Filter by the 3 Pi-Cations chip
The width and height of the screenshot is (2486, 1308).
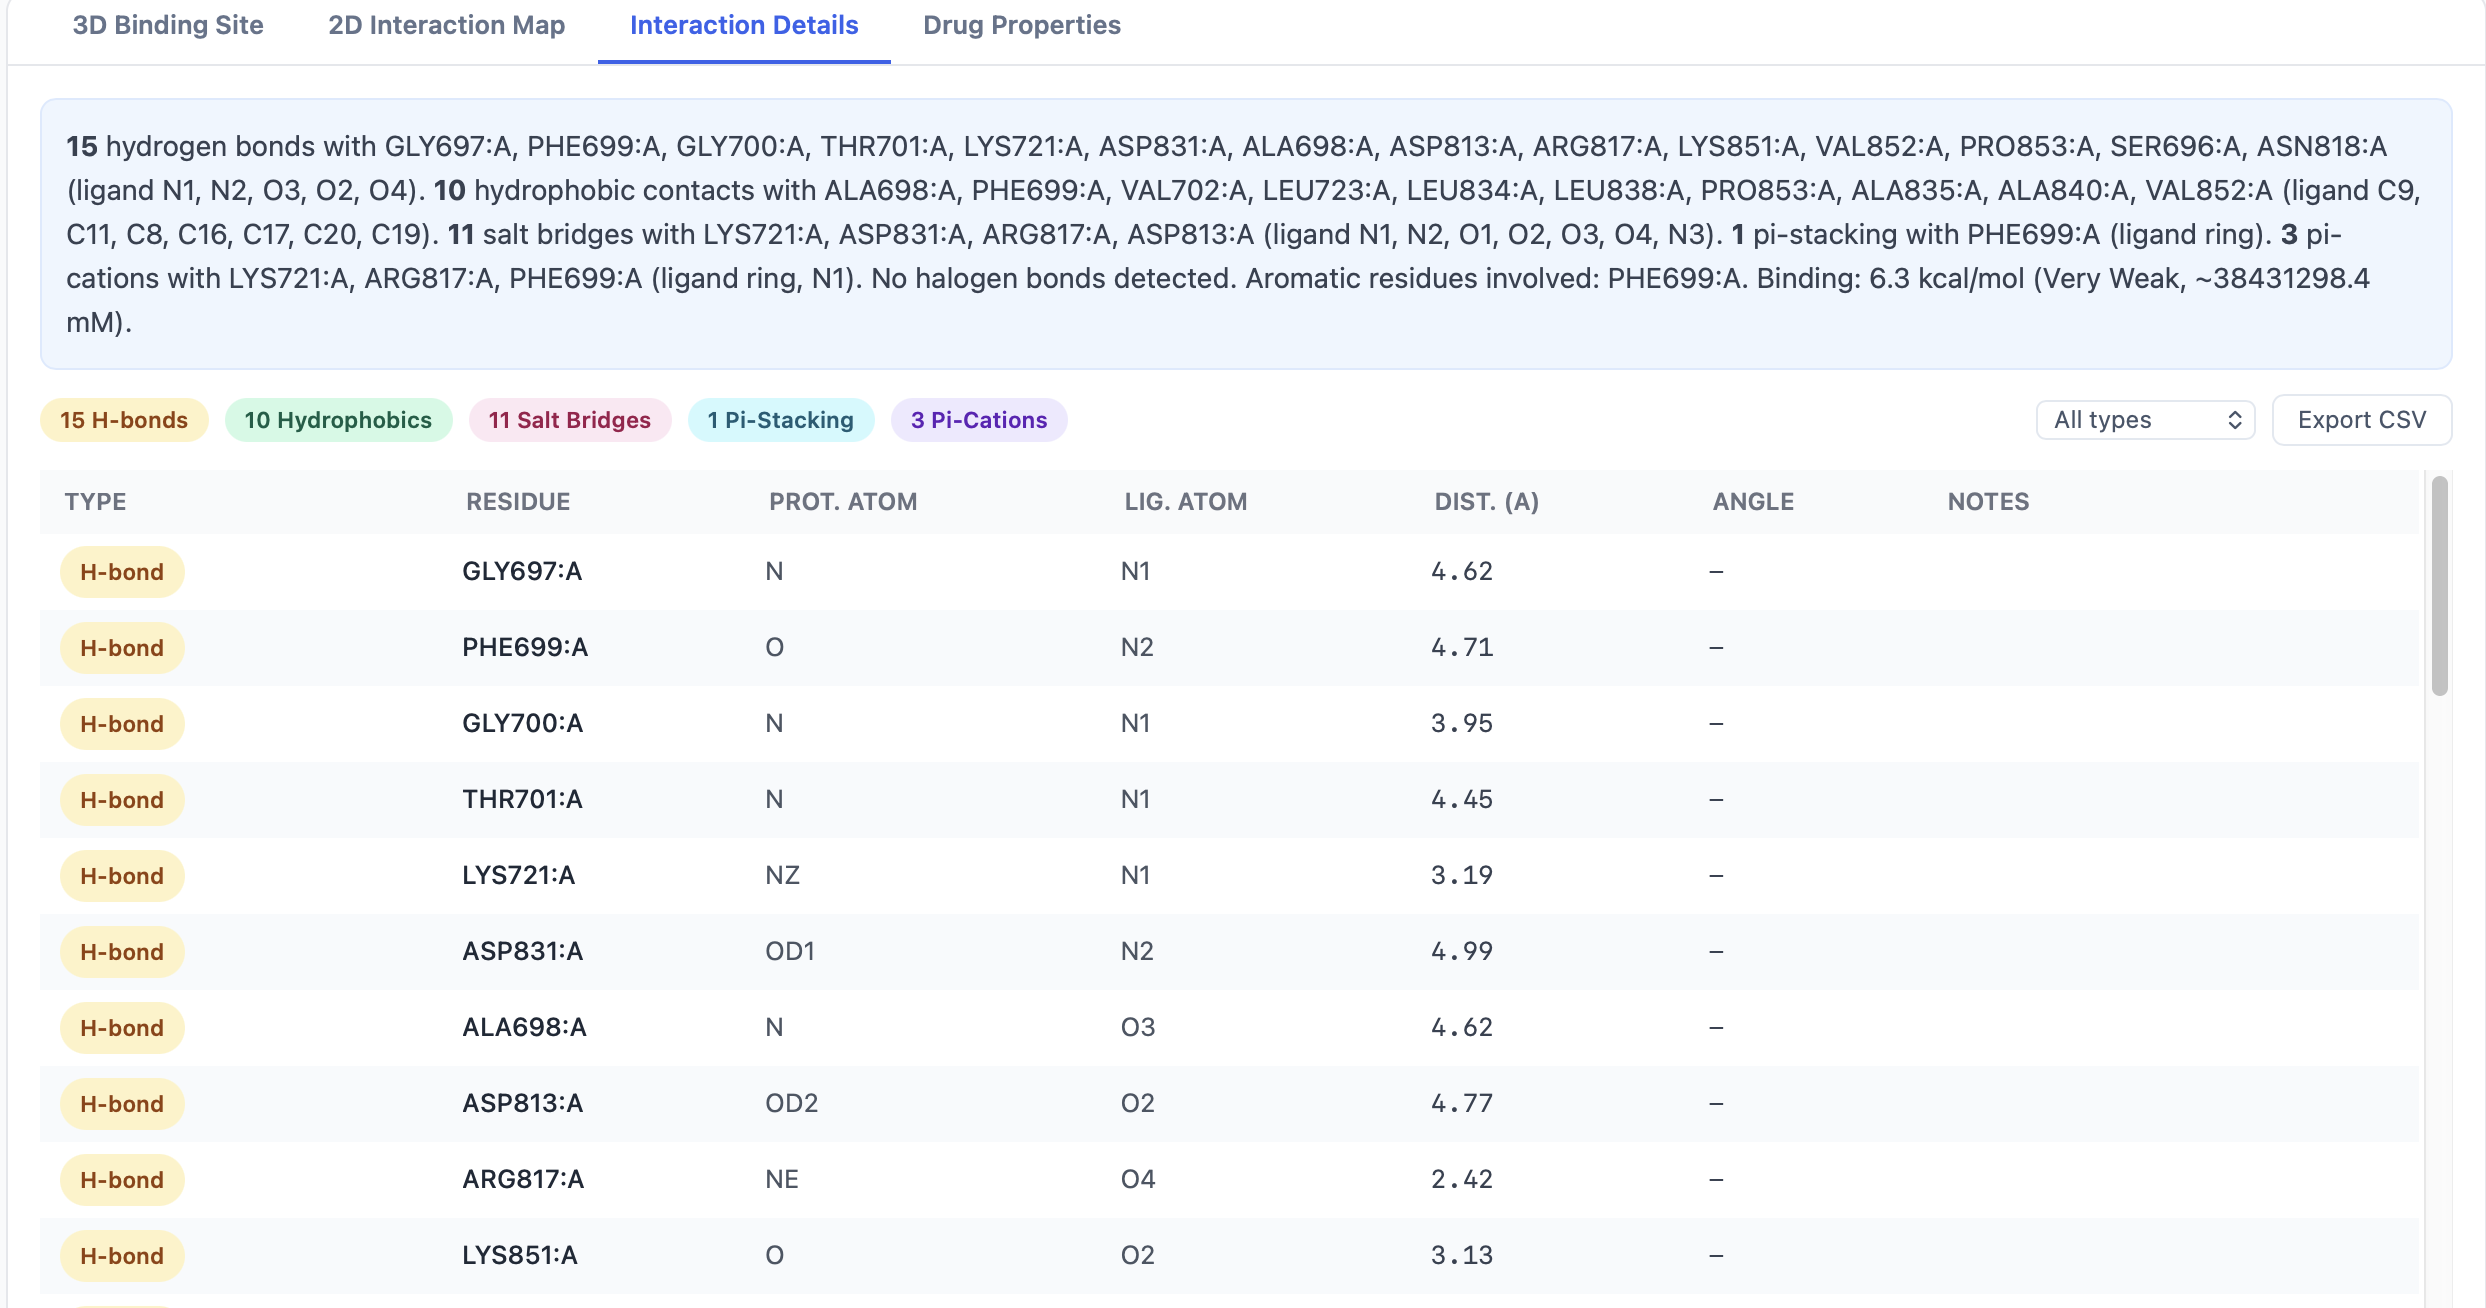click(x=979, y=420)
